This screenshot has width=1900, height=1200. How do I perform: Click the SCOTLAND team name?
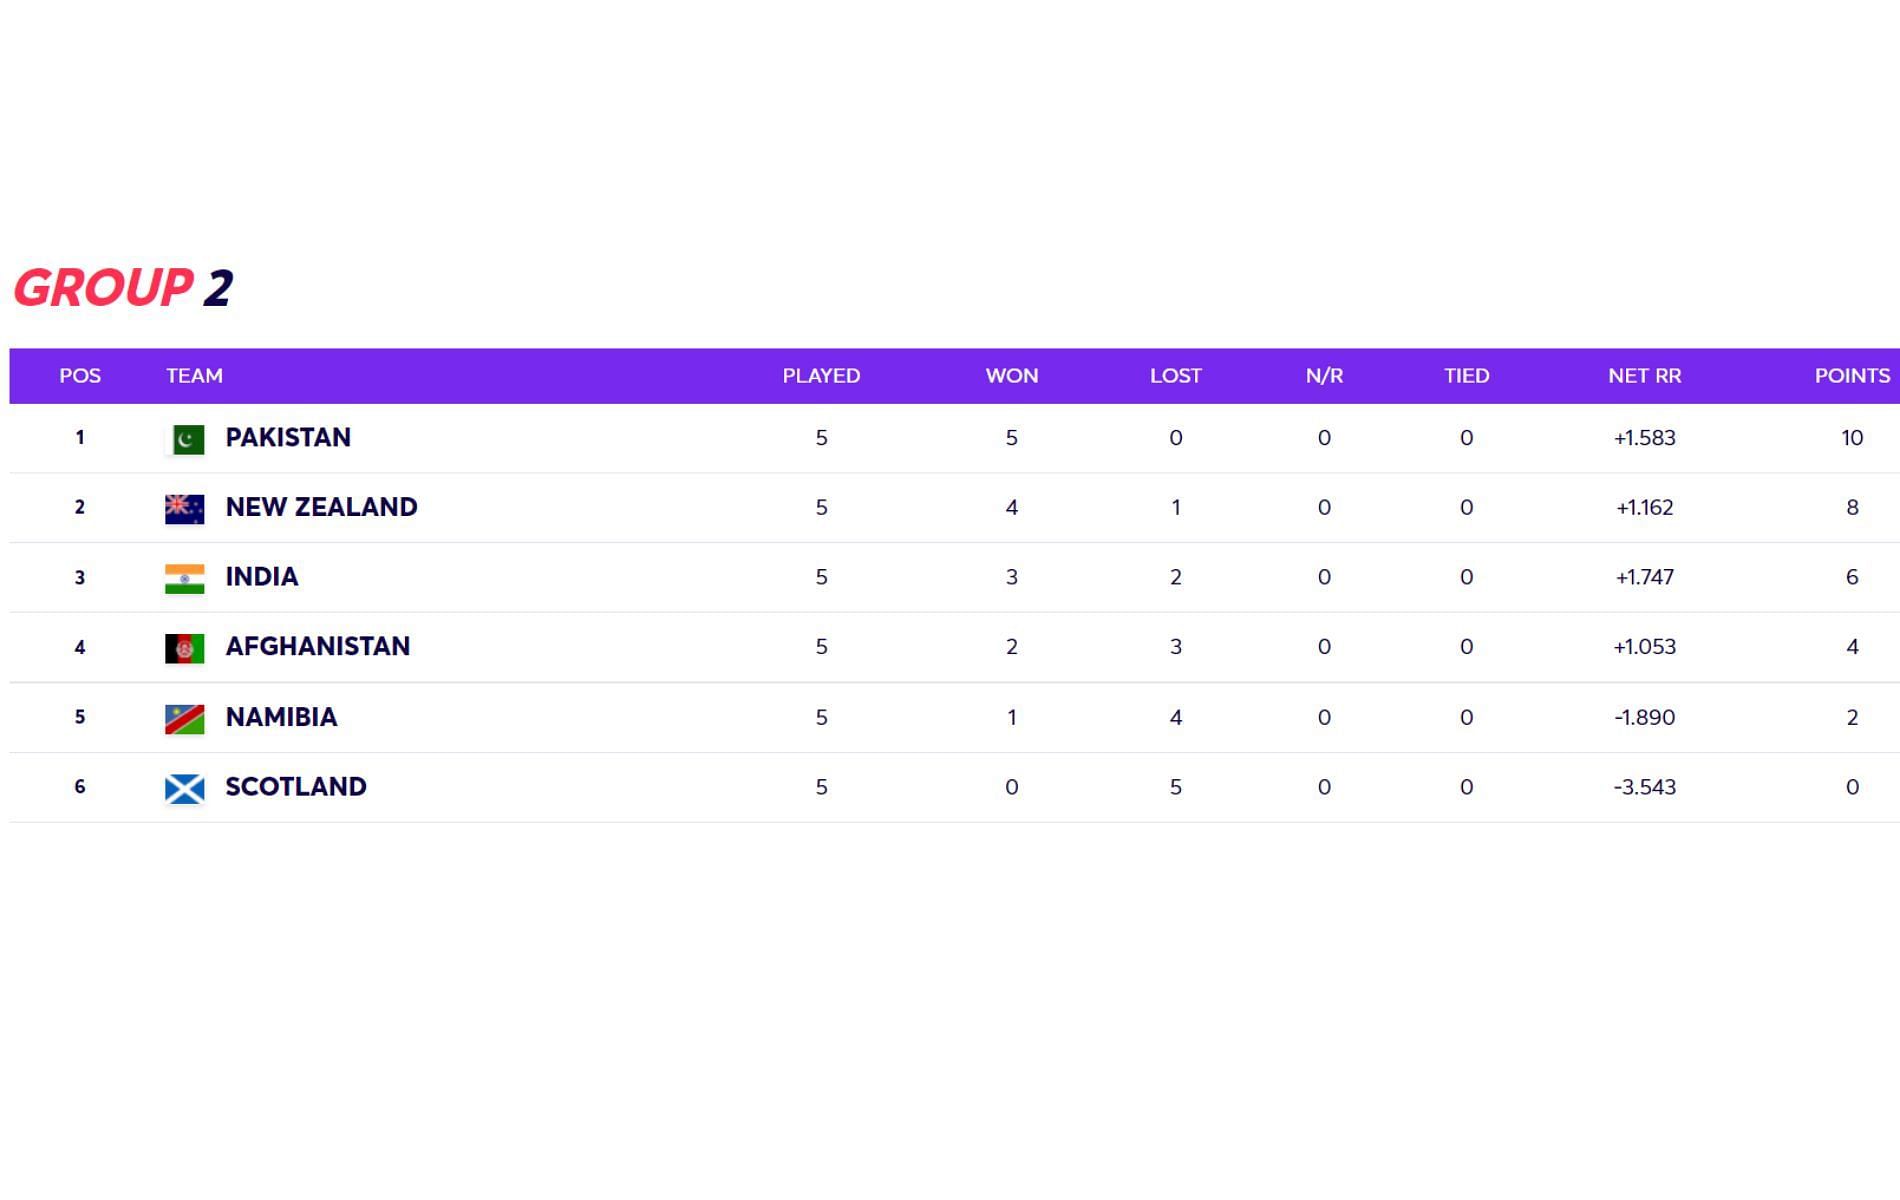click(296, 787)
